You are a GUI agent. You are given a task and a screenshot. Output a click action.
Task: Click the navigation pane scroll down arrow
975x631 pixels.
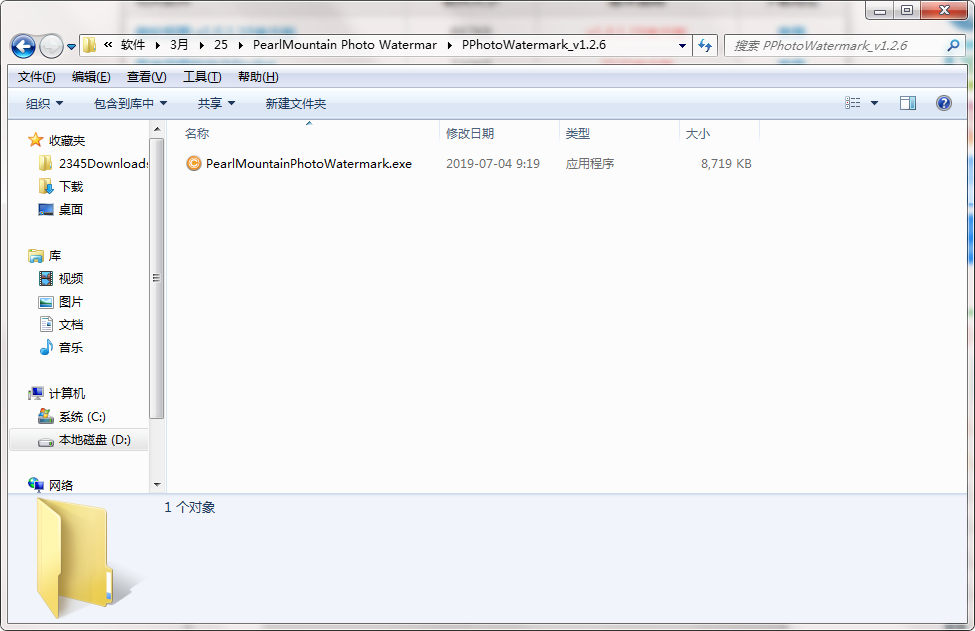[x=157, y=484]
